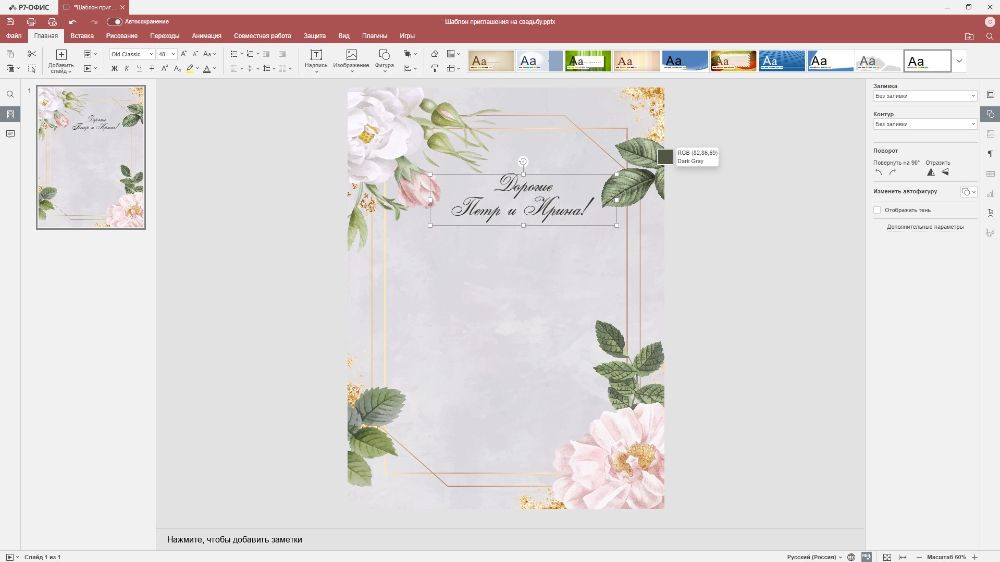Toggle the Автосохранение switch
Viewport: 1000px width, 562px height.
pos(115,21)
